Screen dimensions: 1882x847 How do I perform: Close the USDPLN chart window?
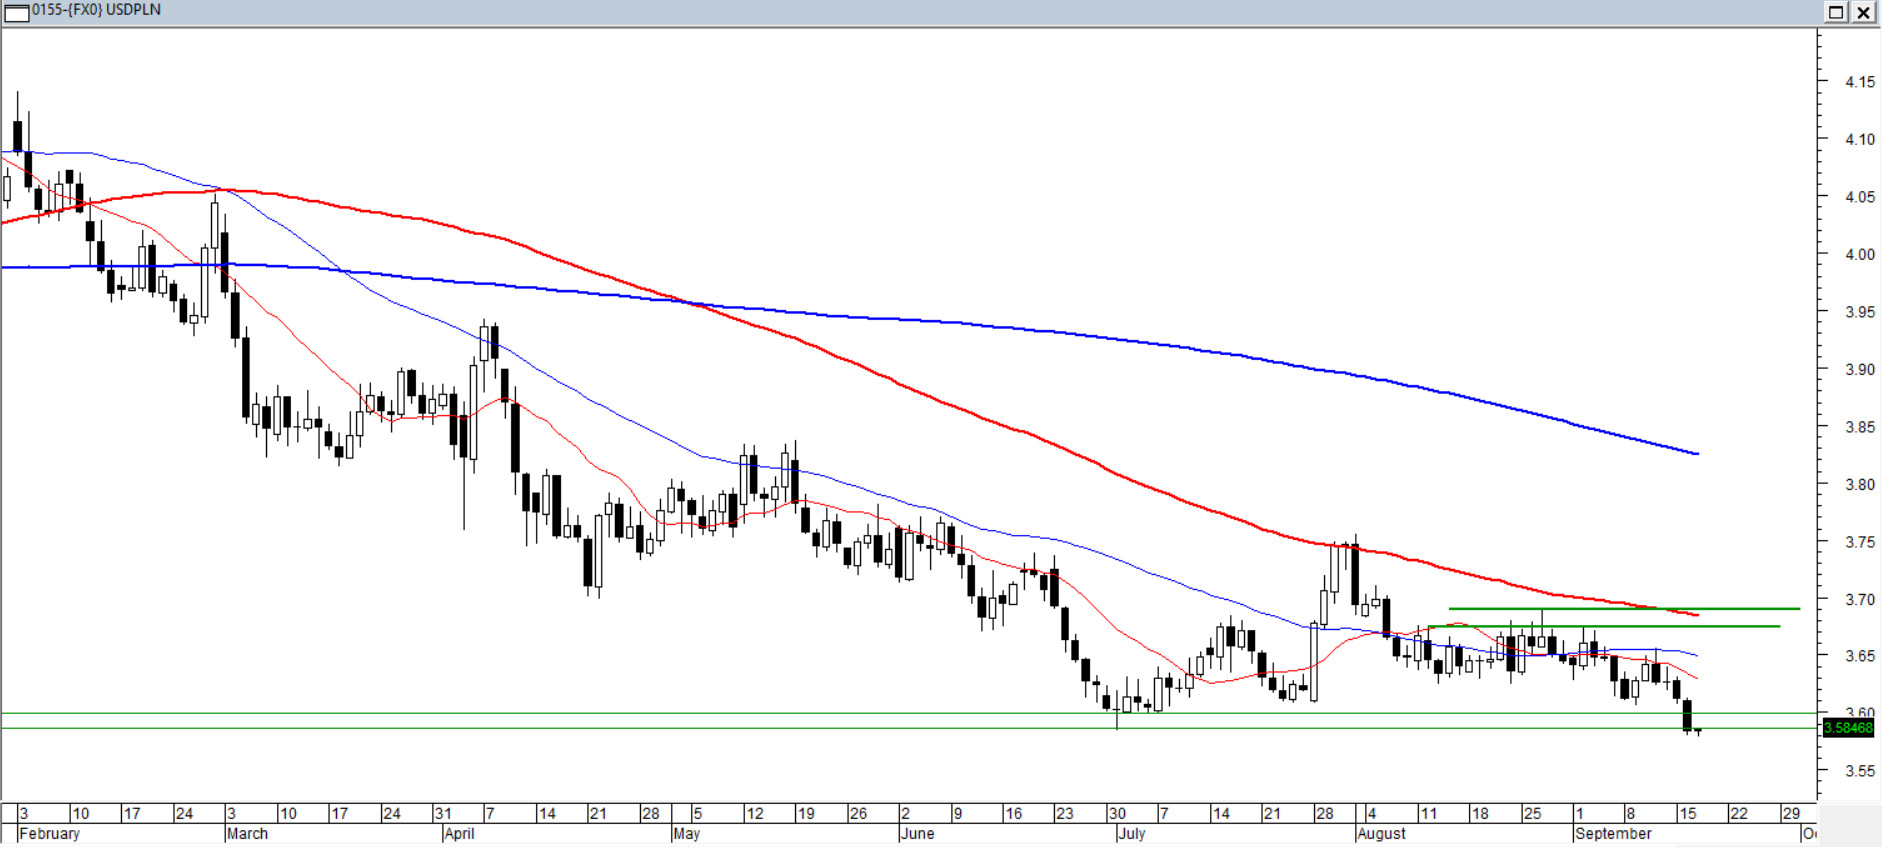coord(1864,12)
